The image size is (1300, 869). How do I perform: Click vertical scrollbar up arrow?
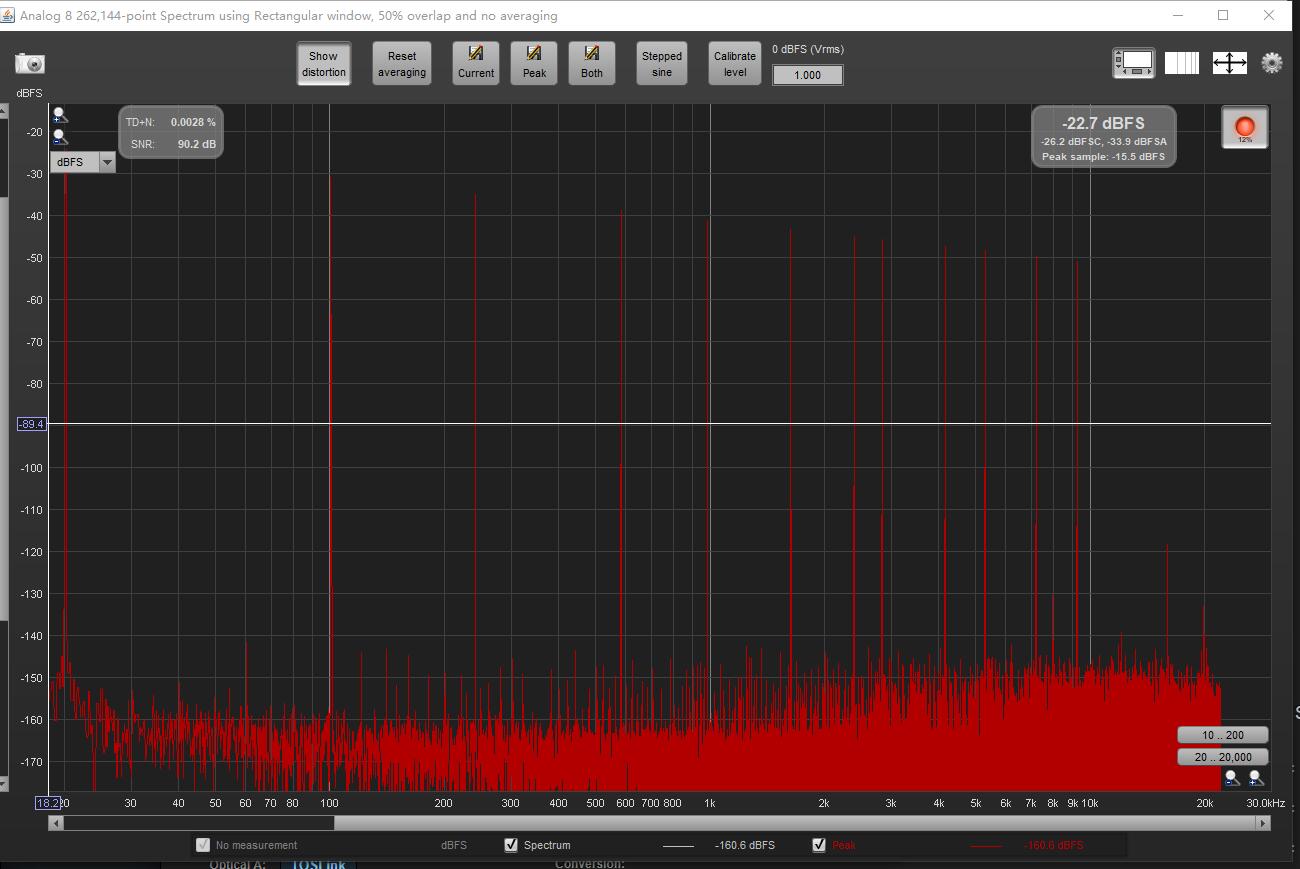pyautogui.click(x=3, y=111)
